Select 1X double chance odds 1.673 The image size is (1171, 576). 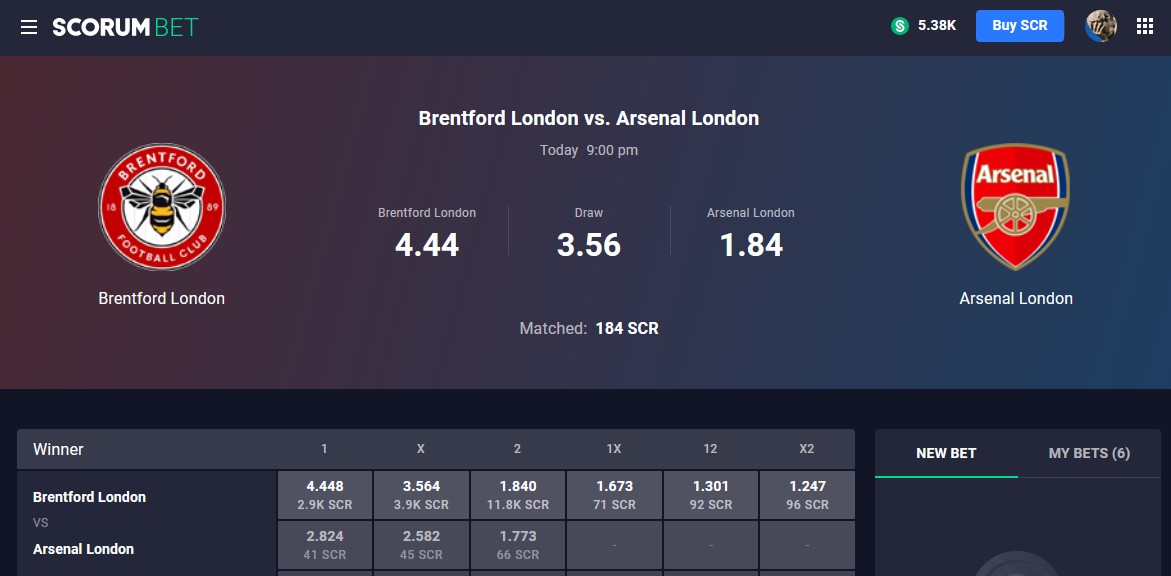coord(615,495)
